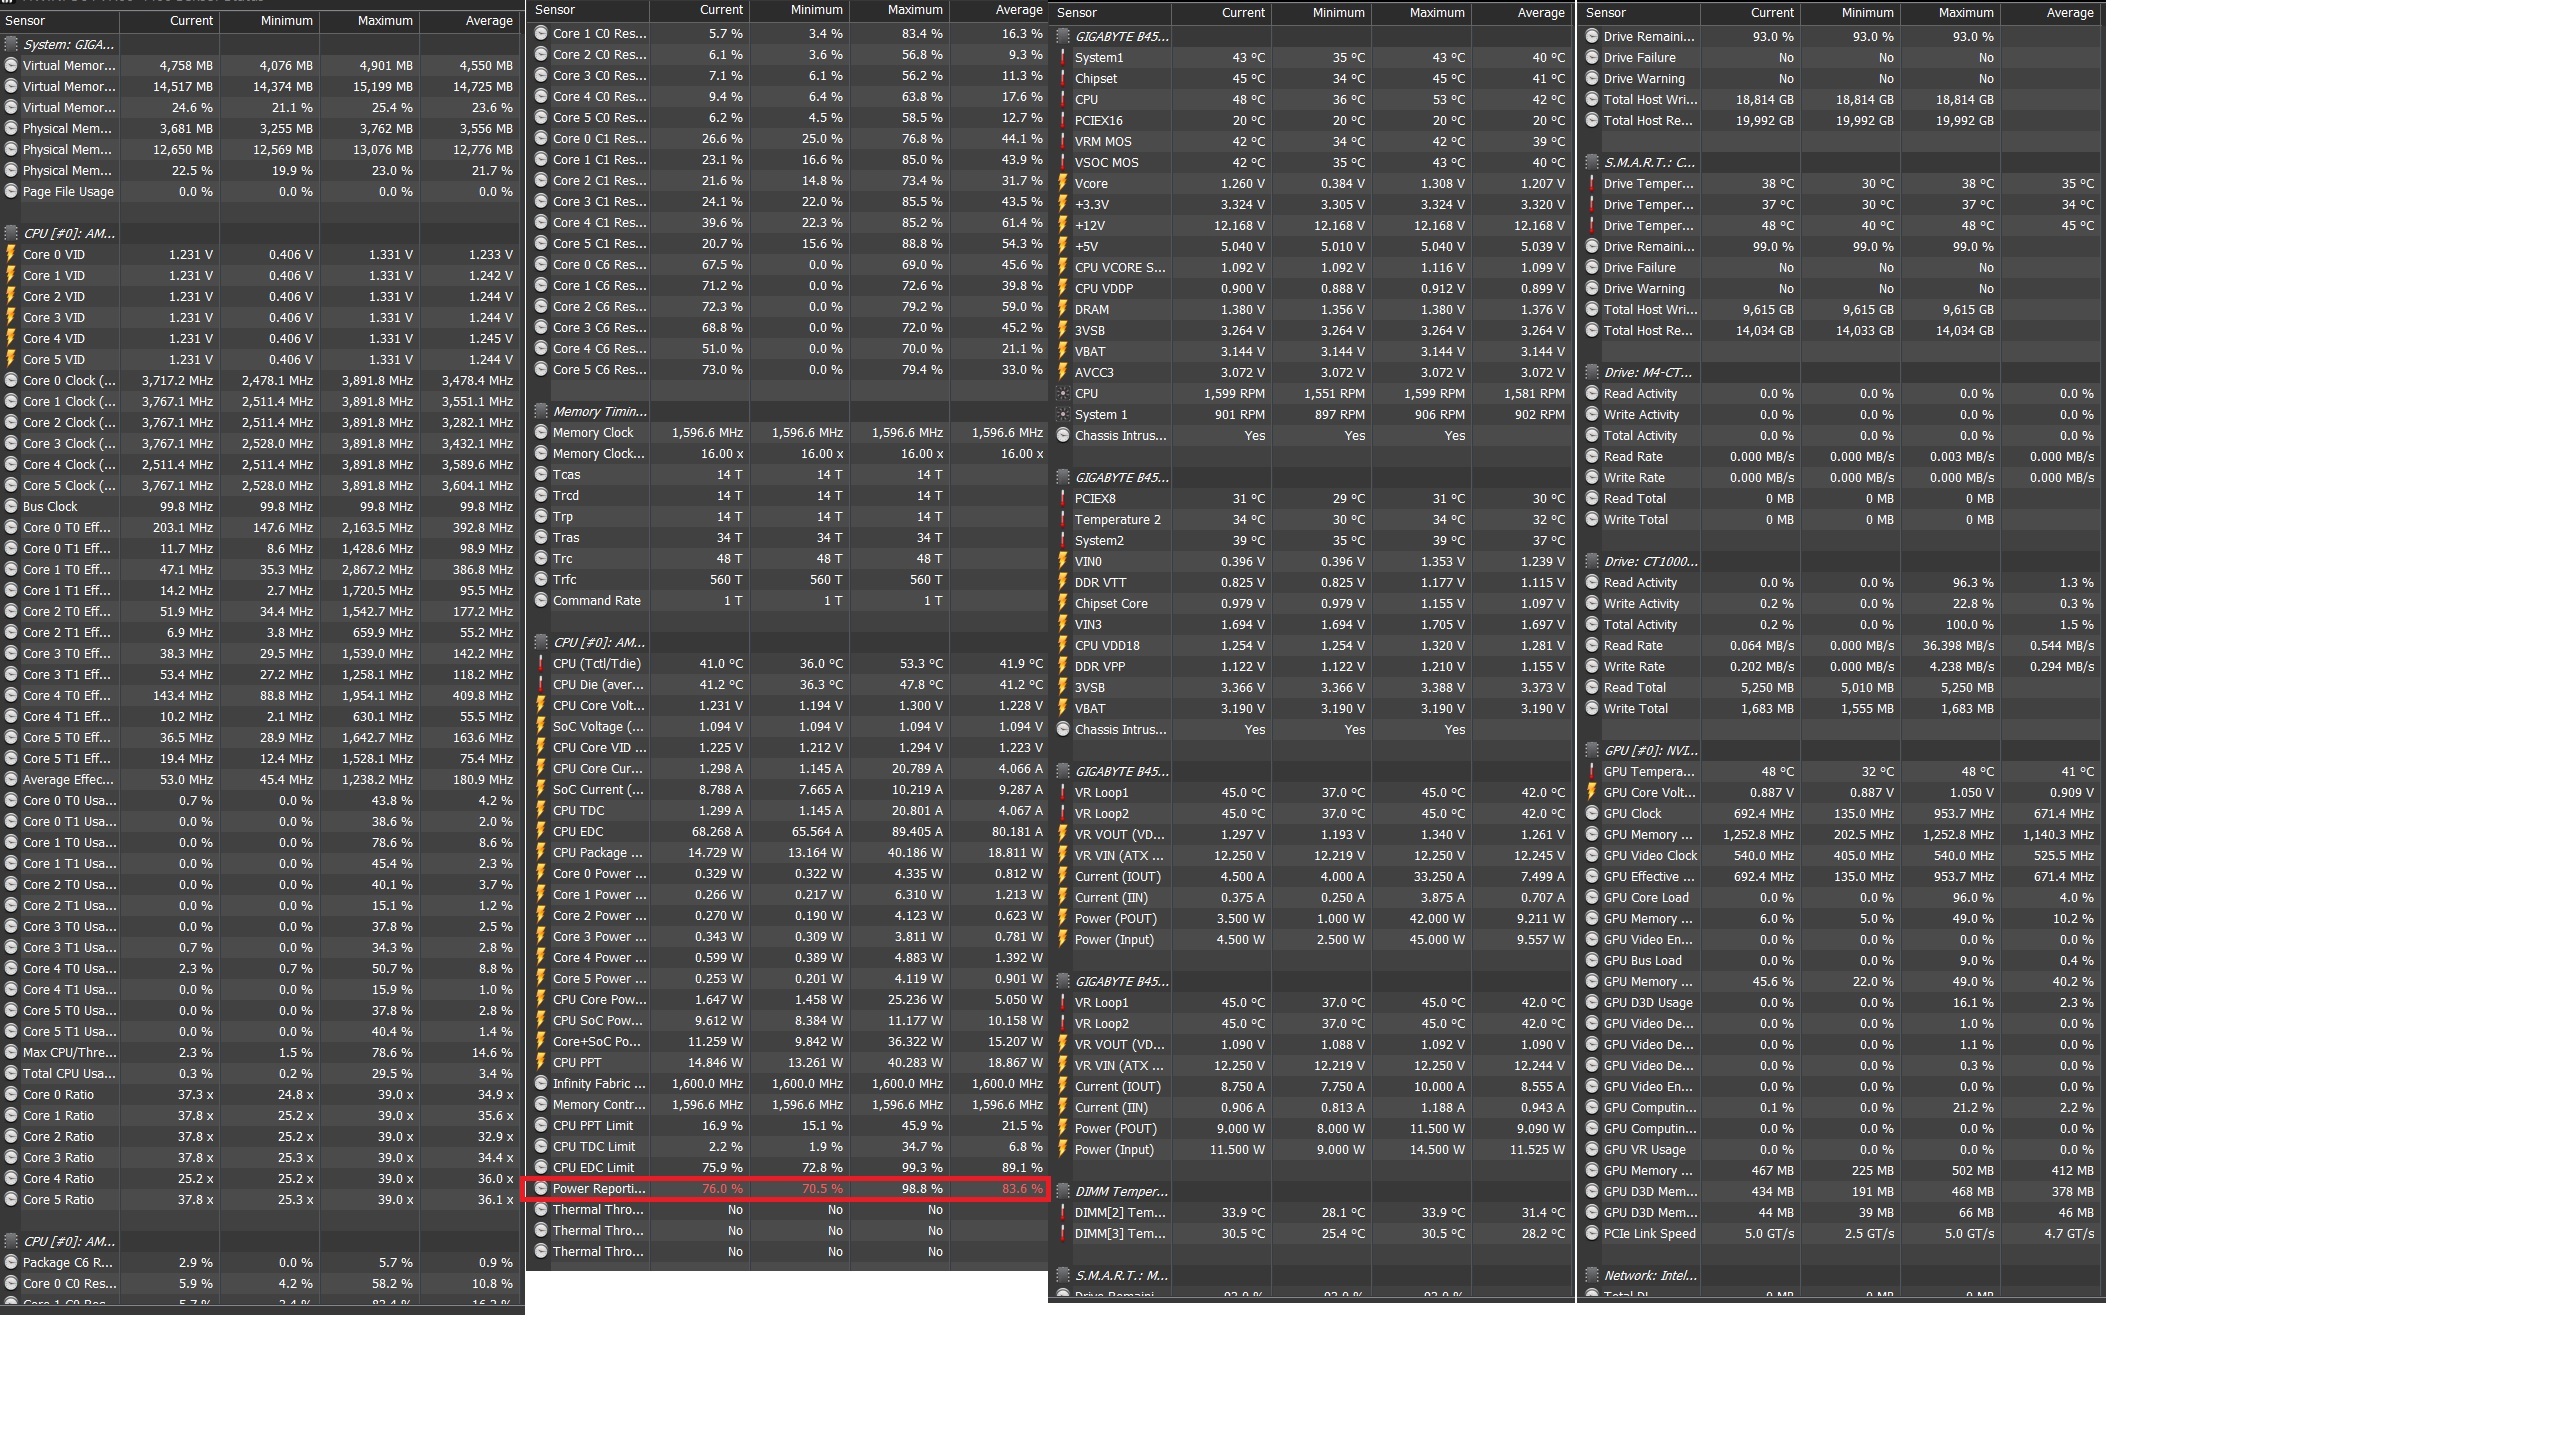Click the Maximum column header in the leftmost panel

tap(384, 20)
